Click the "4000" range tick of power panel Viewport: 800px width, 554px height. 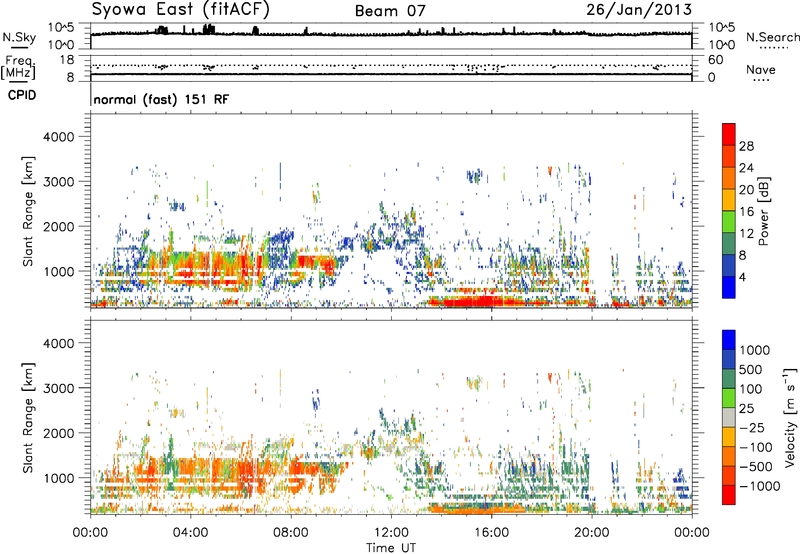(58, 137)
